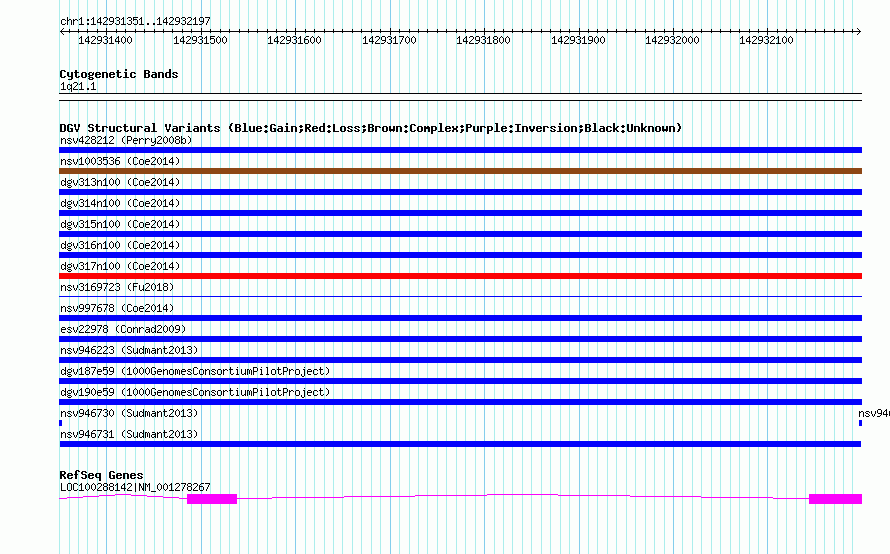
Task: Click ruler position 142931700
Action: pos(389,40)
